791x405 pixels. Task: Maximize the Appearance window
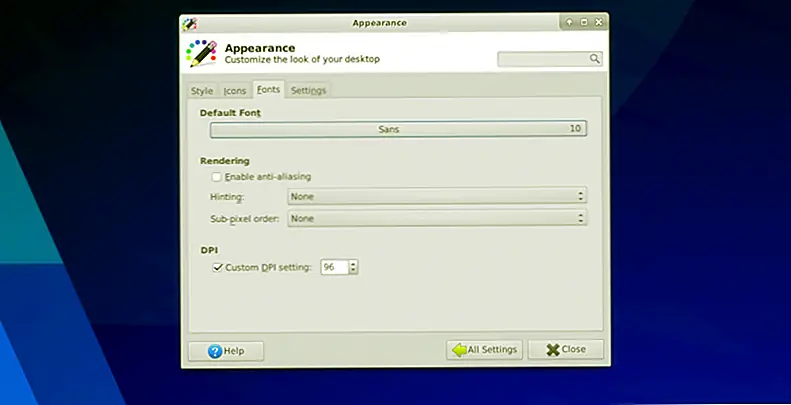(x=584, y=22)
